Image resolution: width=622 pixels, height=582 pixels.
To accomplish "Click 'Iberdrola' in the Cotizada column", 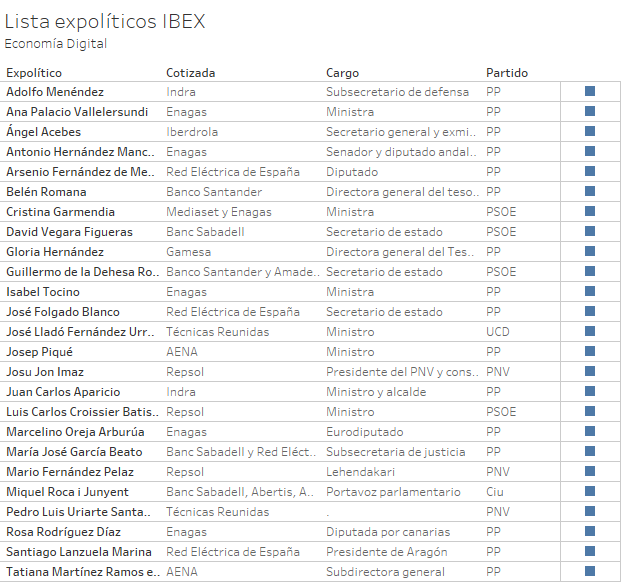I will coord(192,132).
